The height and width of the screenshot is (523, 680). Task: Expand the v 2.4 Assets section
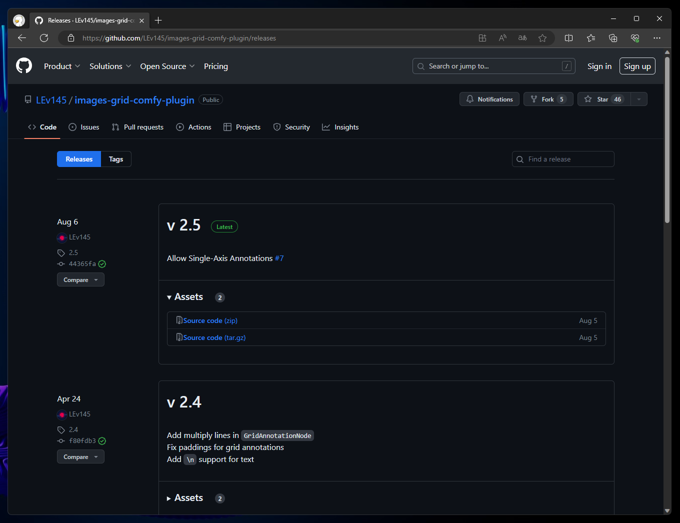click(185, 498)
